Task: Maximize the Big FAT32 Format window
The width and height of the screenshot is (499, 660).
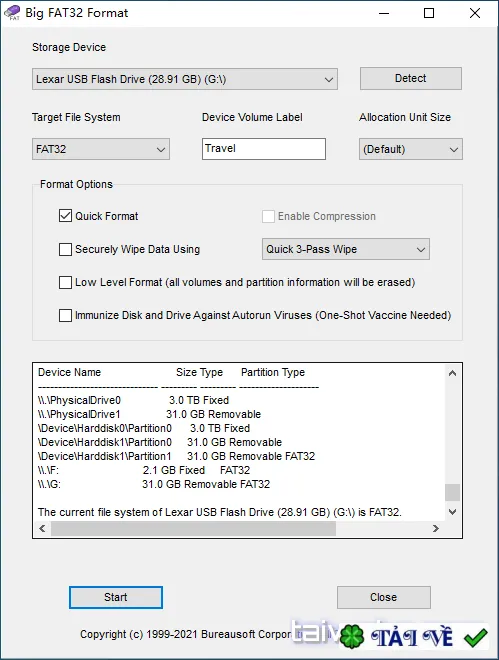Action: coord(429,13)
